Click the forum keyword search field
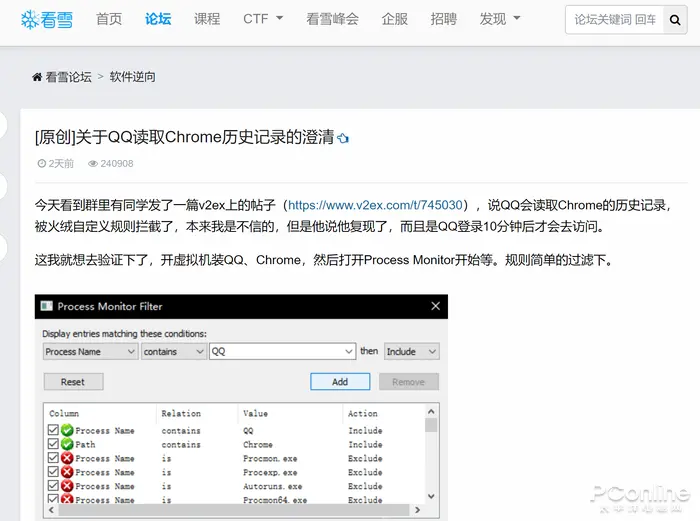700x521 pixels. tap(615, 20)
